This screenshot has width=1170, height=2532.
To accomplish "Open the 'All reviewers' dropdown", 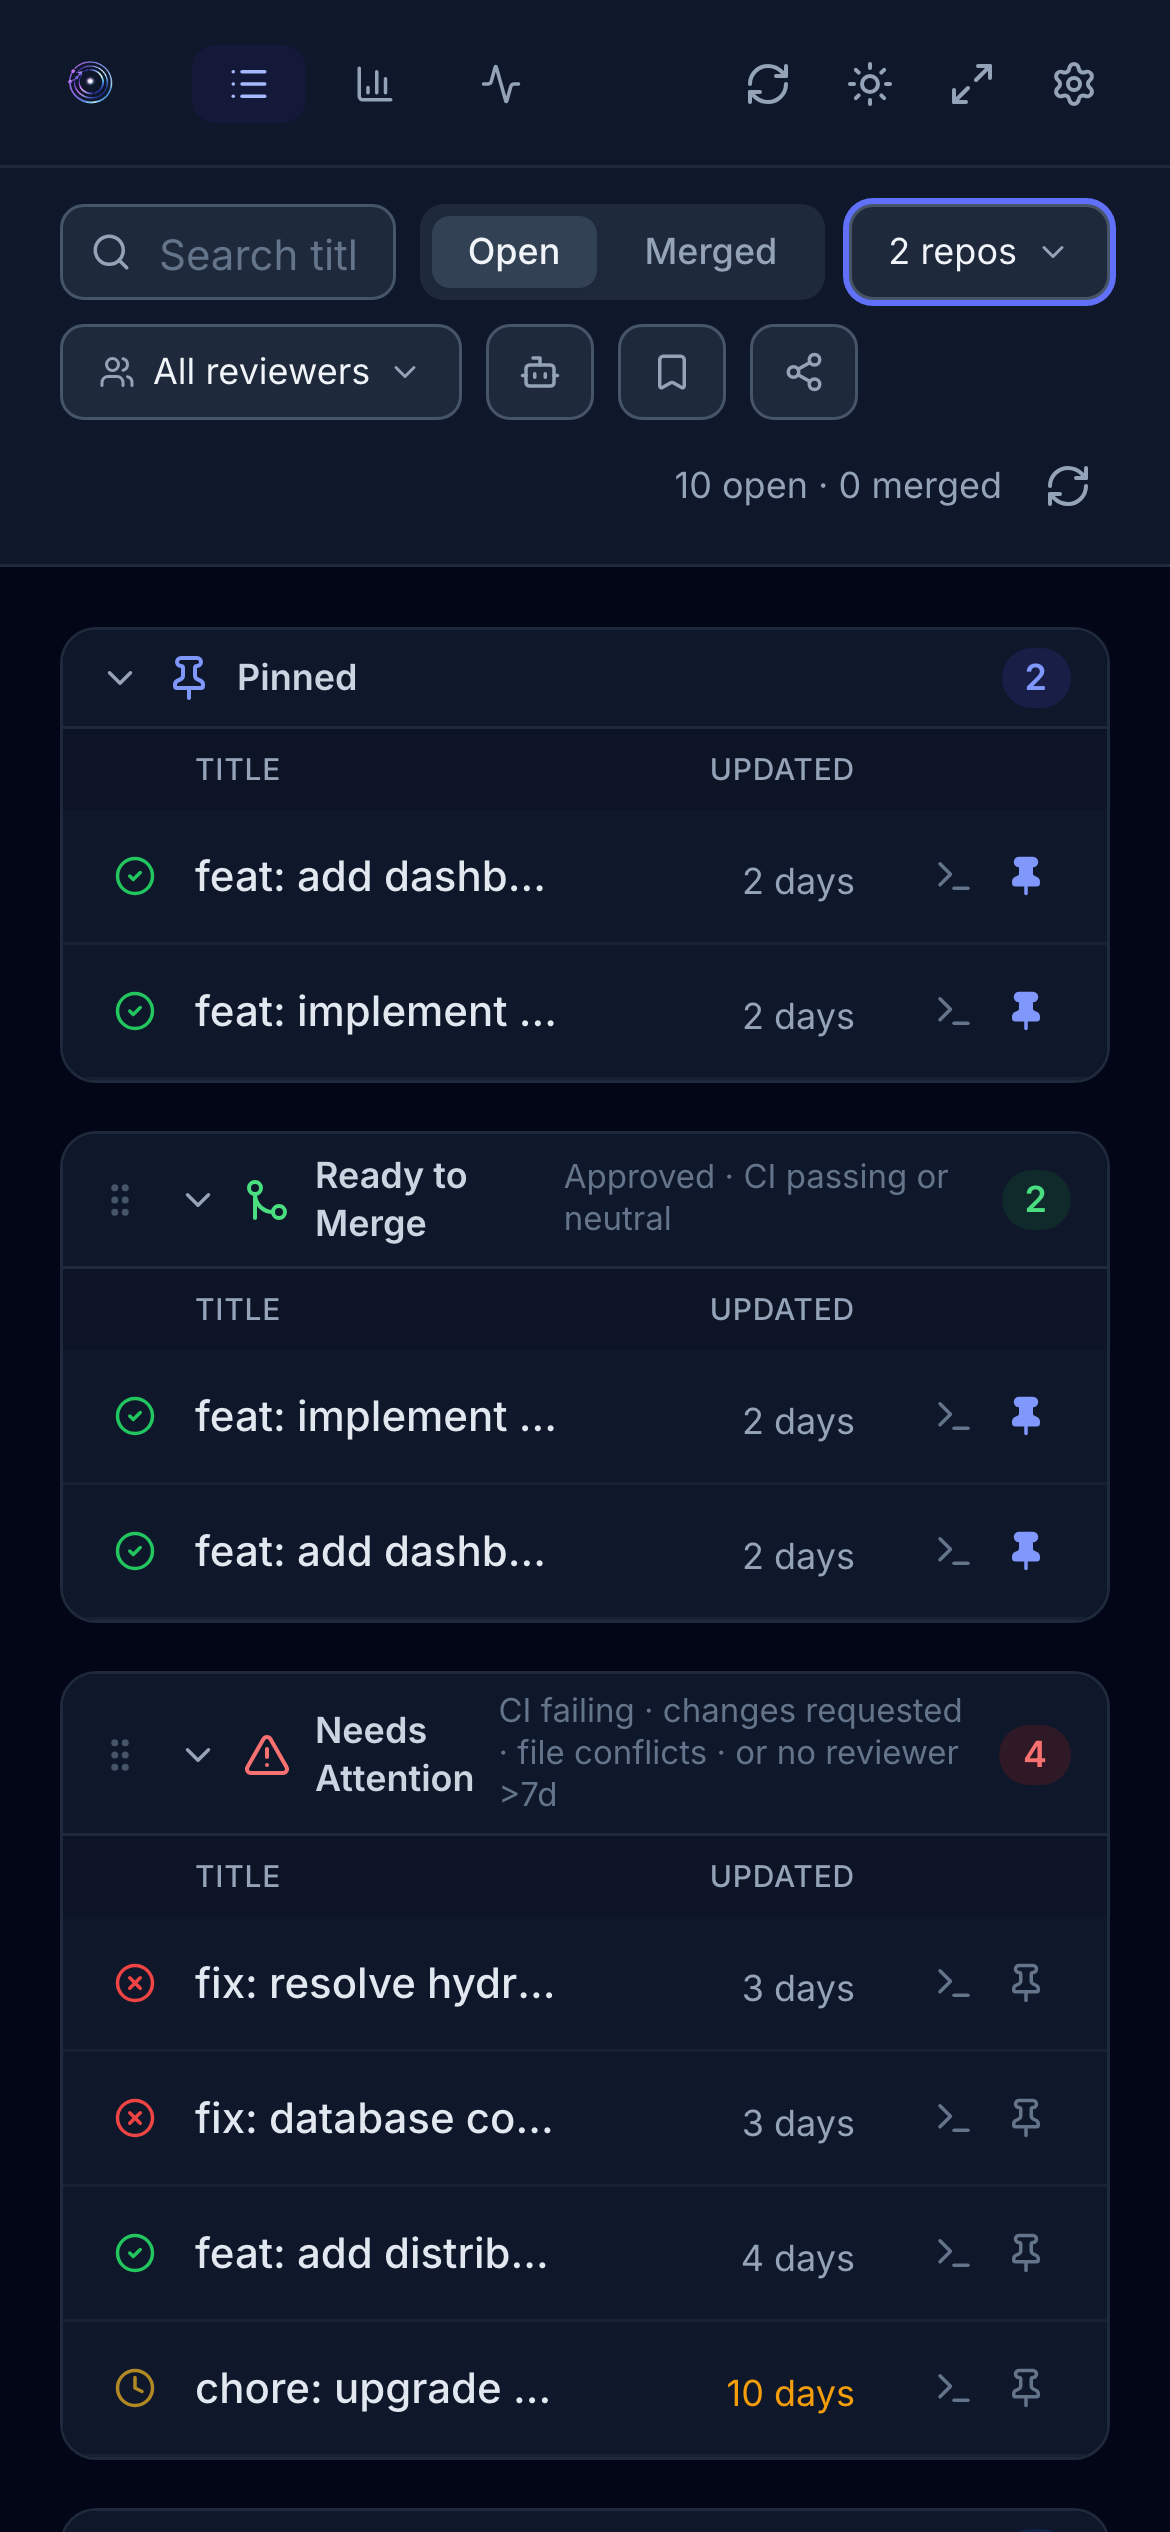I will click(261, 372).
